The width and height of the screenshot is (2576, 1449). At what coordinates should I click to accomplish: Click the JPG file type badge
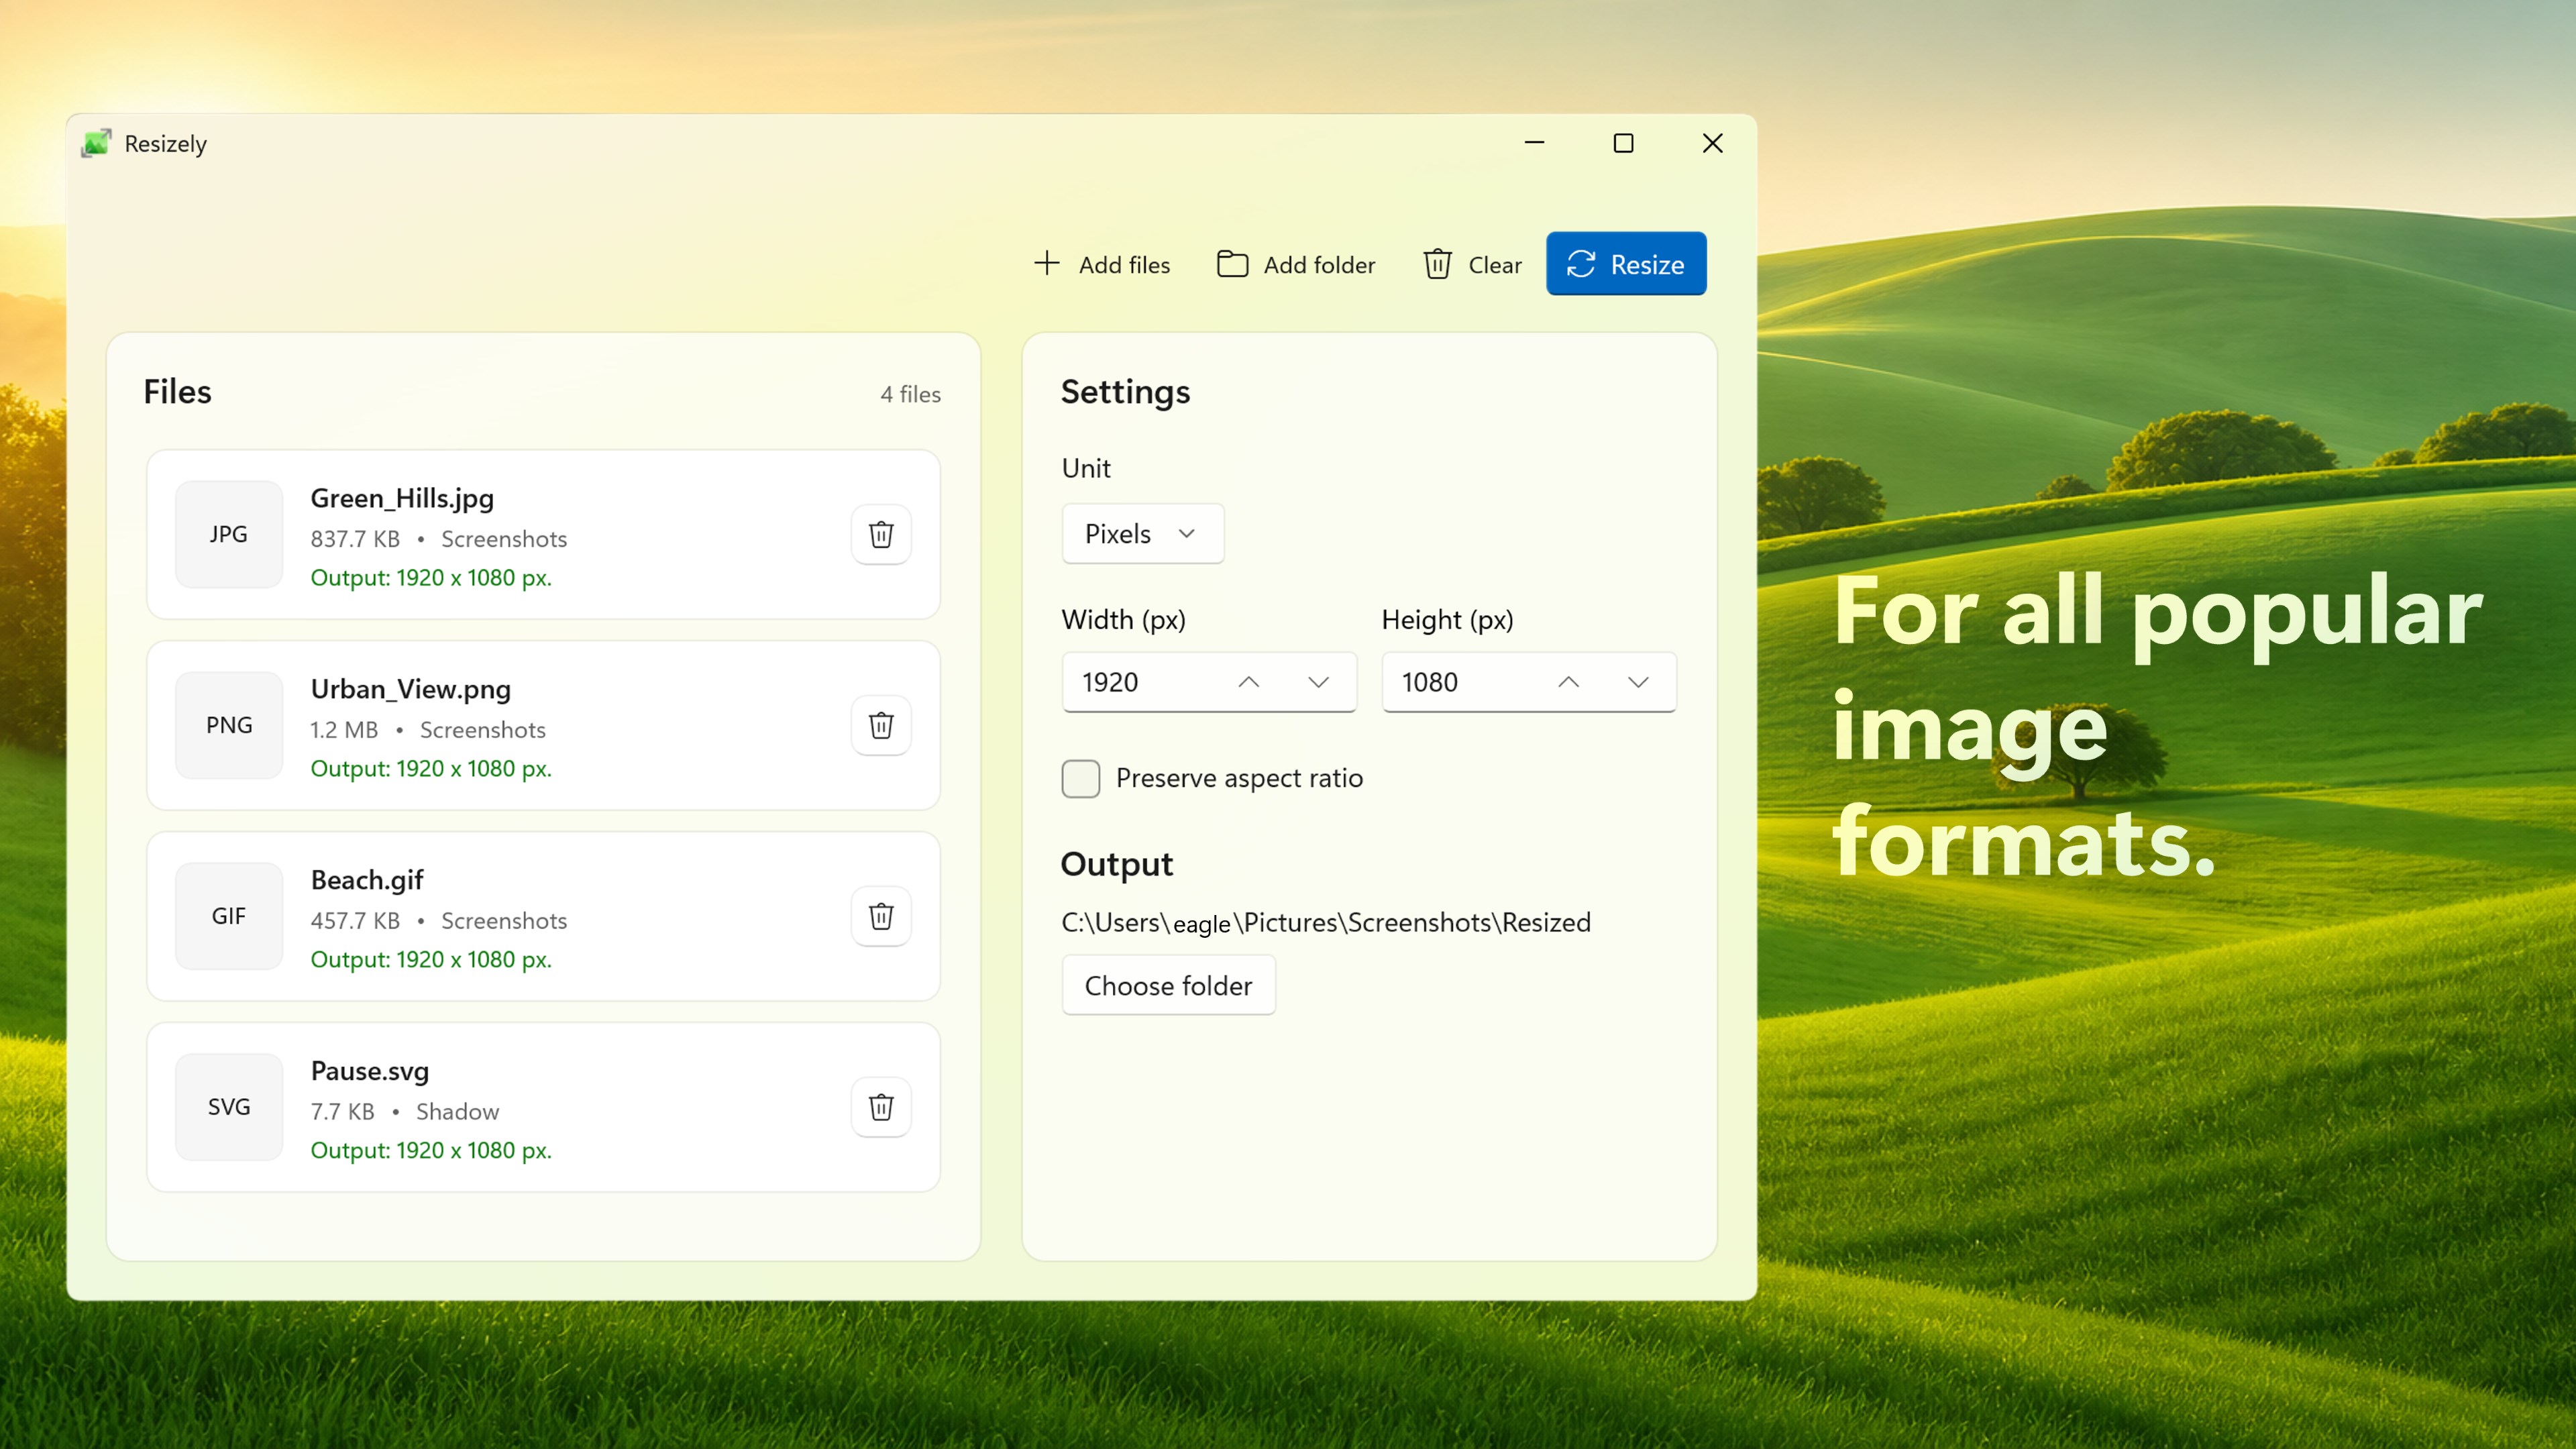coord(229,534)
